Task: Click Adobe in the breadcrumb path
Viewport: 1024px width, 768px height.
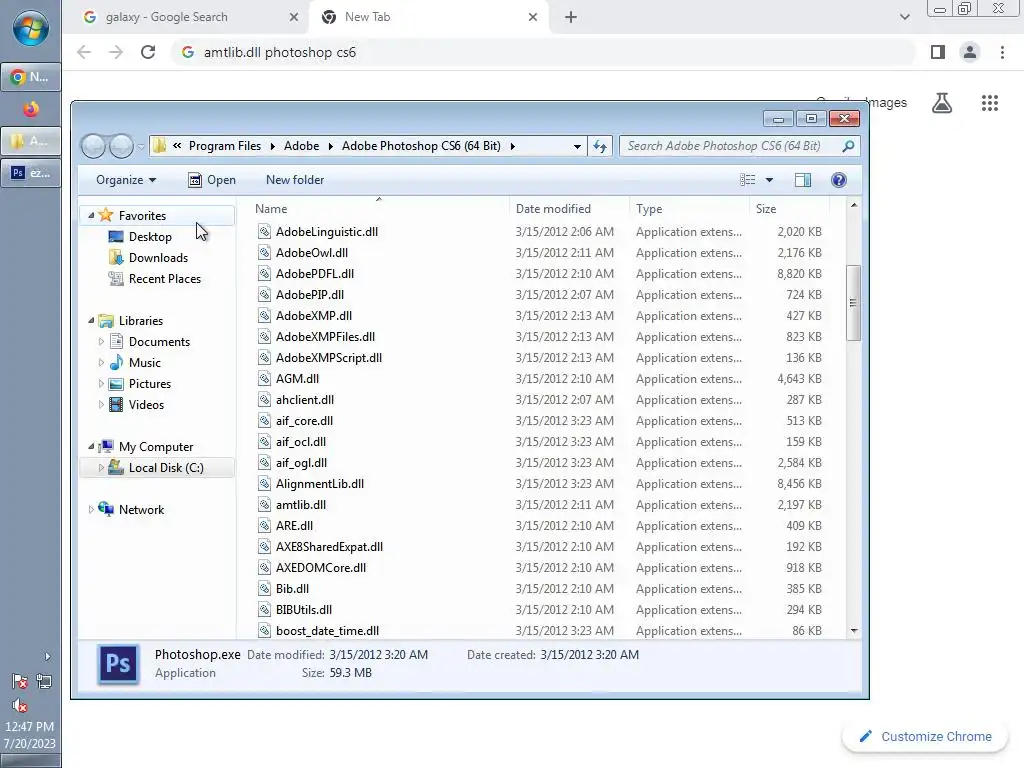Action: point(302,146)
